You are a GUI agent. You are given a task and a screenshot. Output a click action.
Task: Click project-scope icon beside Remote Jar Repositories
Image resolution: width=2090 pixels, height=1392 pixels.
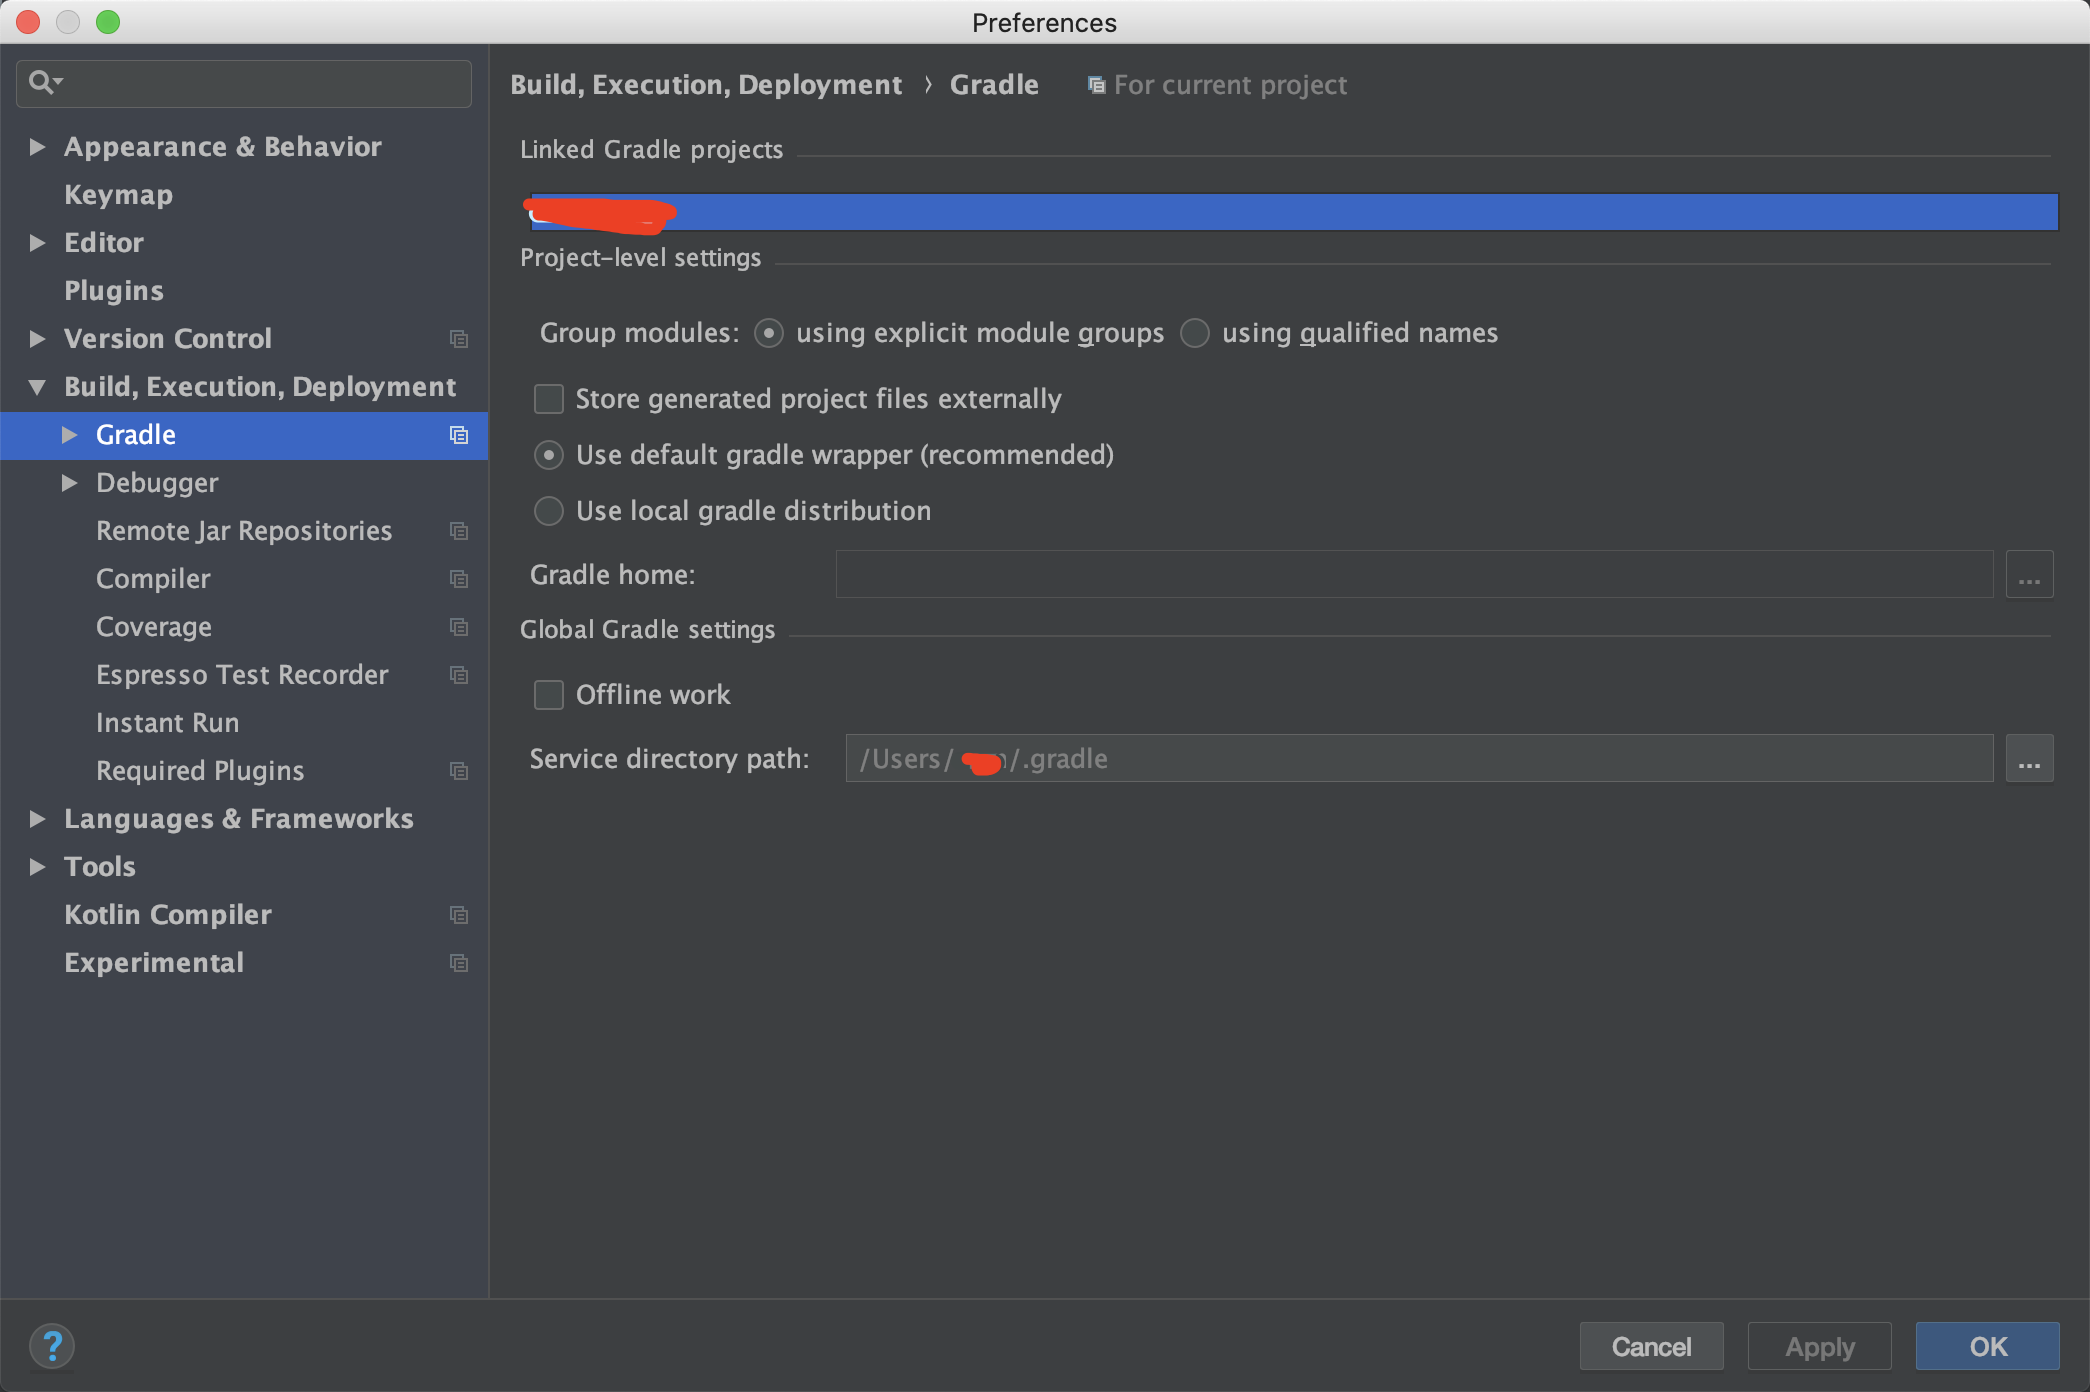[459, 531]
